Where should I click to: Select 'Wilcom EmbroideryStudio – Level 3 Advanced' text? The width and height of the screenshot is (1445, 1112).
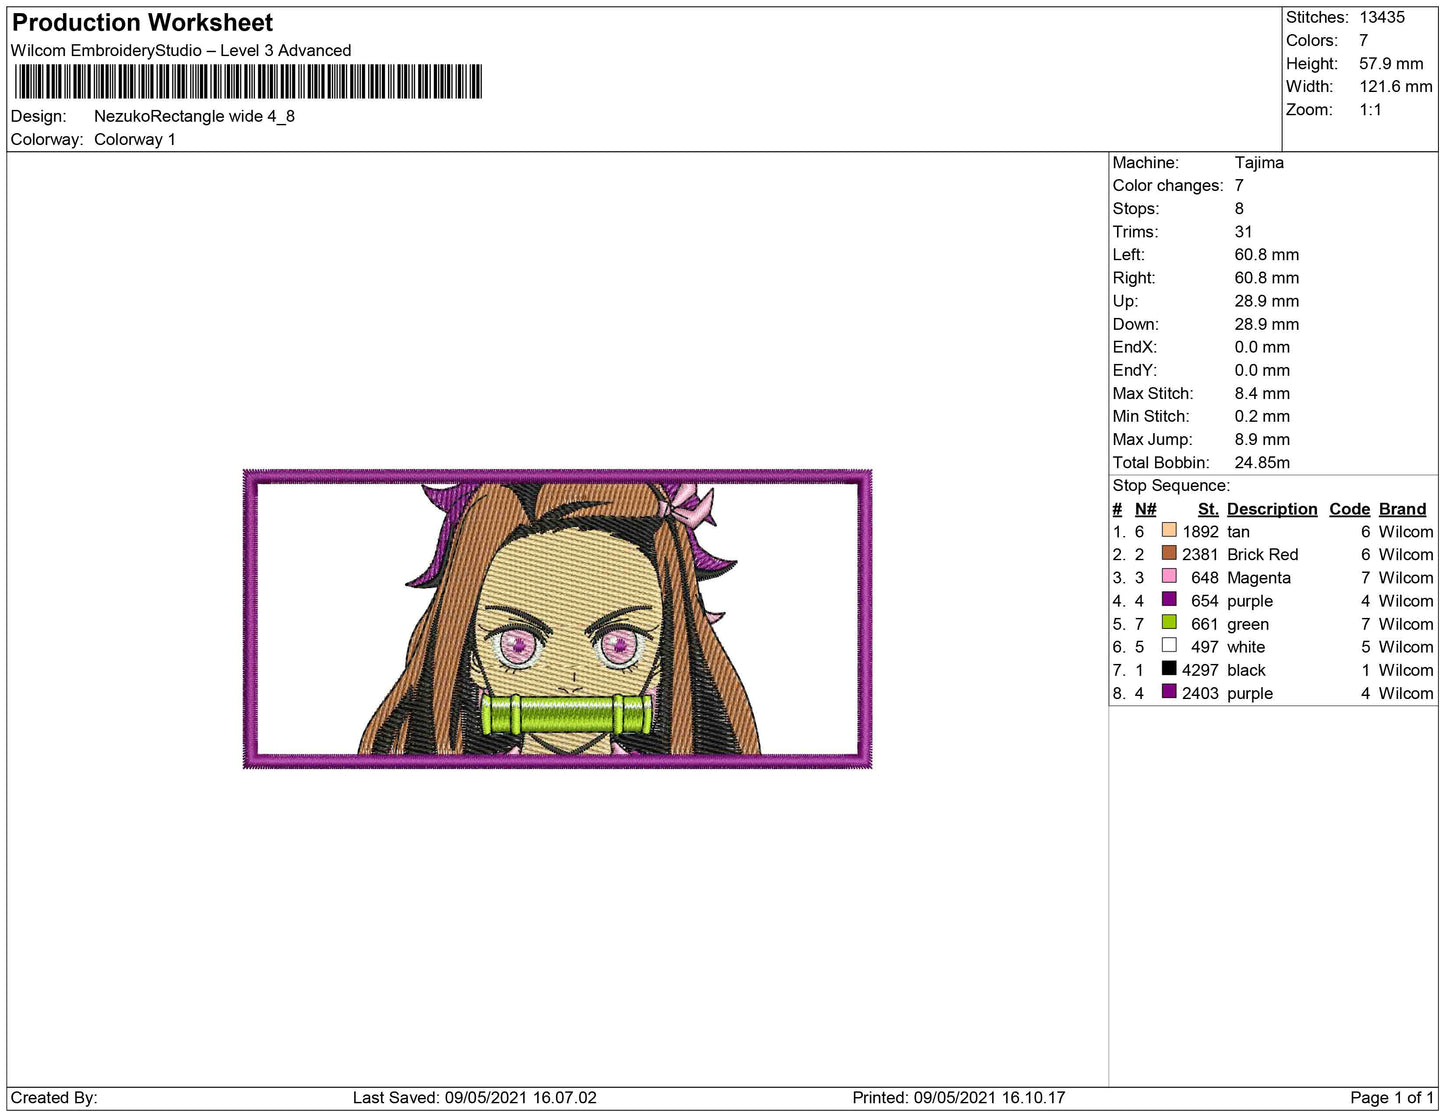tap(181, 51)
